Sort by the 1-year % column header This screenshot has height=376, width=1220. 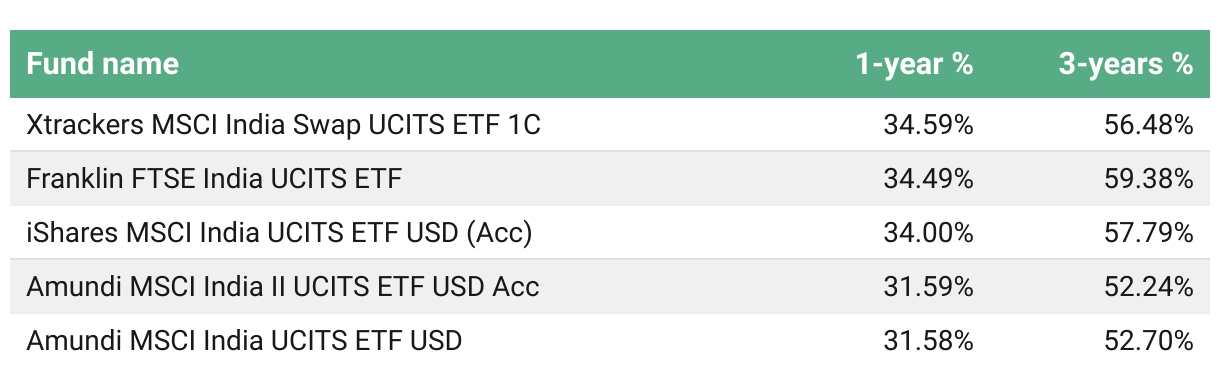pyautogui.click(x=914, y=64)
